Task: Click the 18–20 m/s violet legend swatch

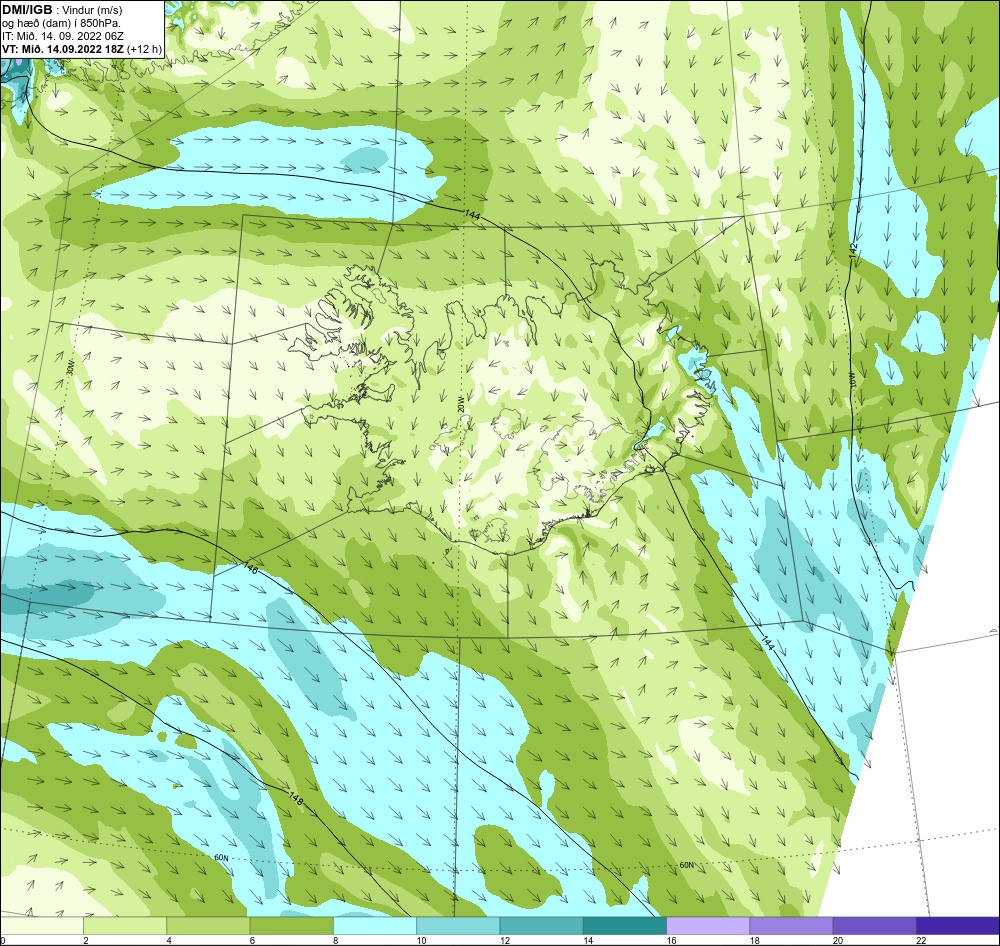Action: 791,925
